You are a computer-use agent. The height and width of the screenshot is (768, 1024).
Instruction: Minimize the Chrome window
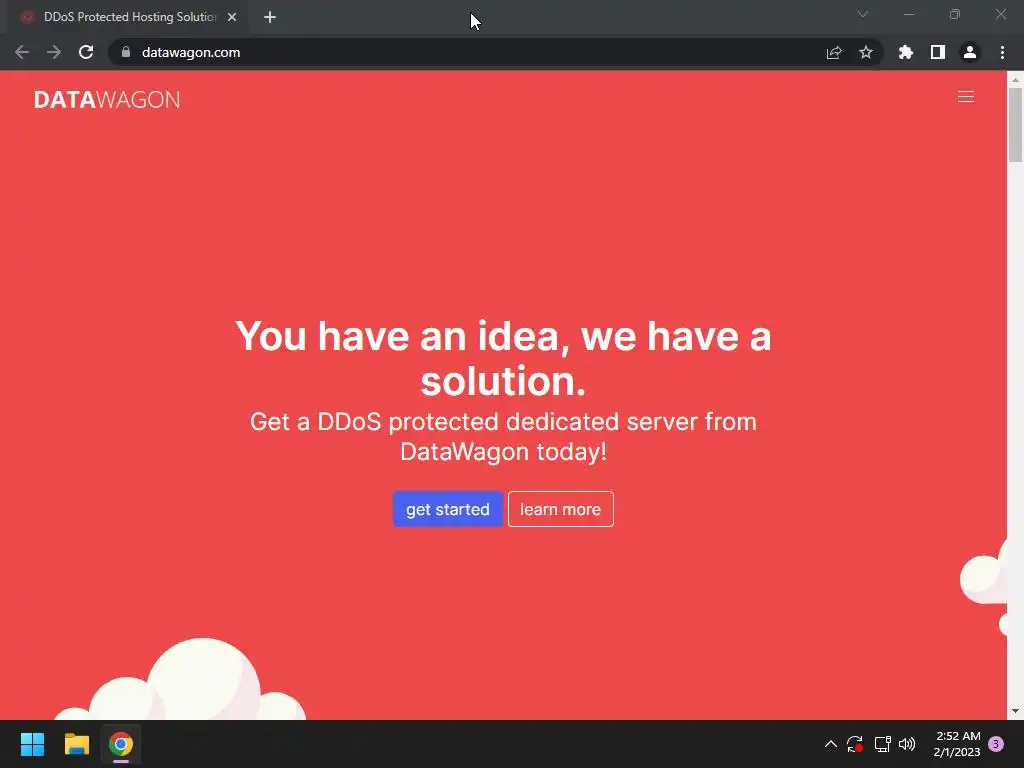[x=908, y=14]
